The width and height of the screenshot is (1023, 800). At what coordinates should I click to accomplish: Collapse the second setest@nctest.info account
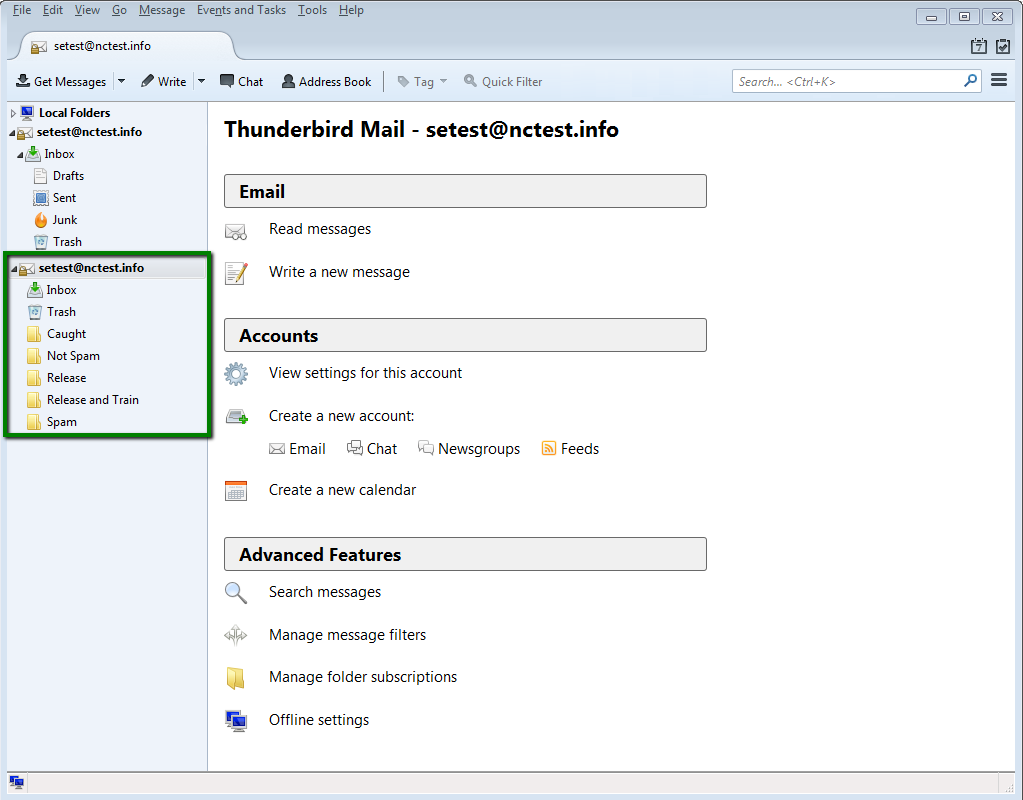coord(14,269)
